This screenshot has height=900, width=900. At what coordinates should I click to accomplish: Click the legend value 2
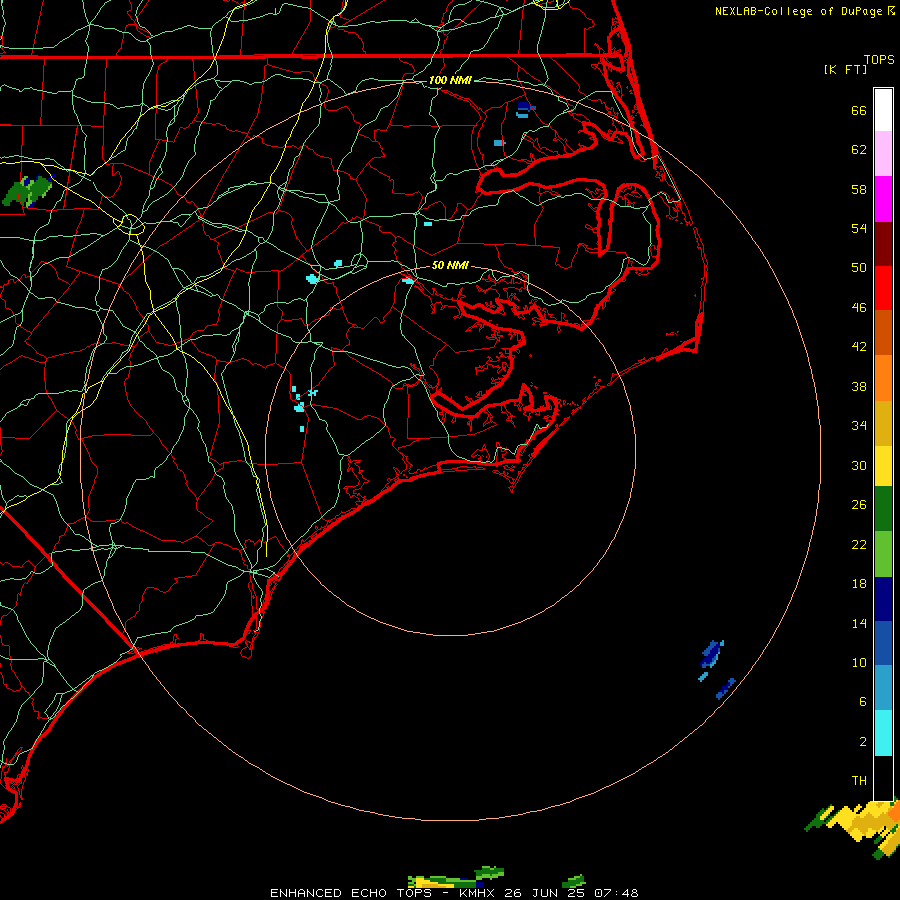pyautogui.click(x=862, y=742)
